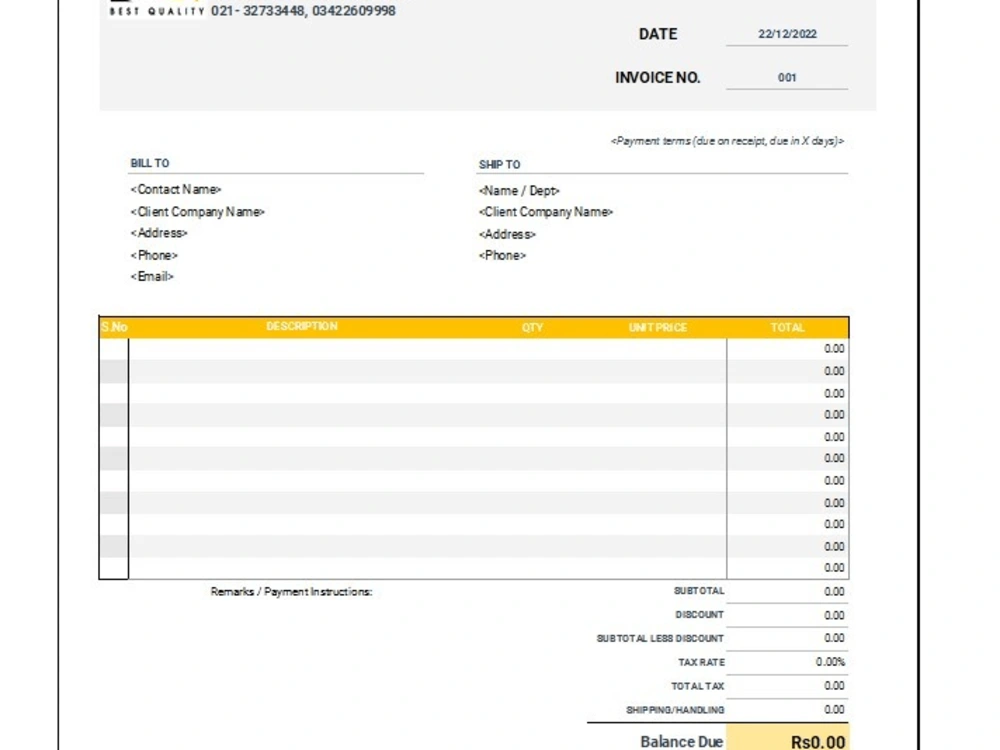Click the UNIT PRICE column header
Screen dimensions: 1000x750
658,327
